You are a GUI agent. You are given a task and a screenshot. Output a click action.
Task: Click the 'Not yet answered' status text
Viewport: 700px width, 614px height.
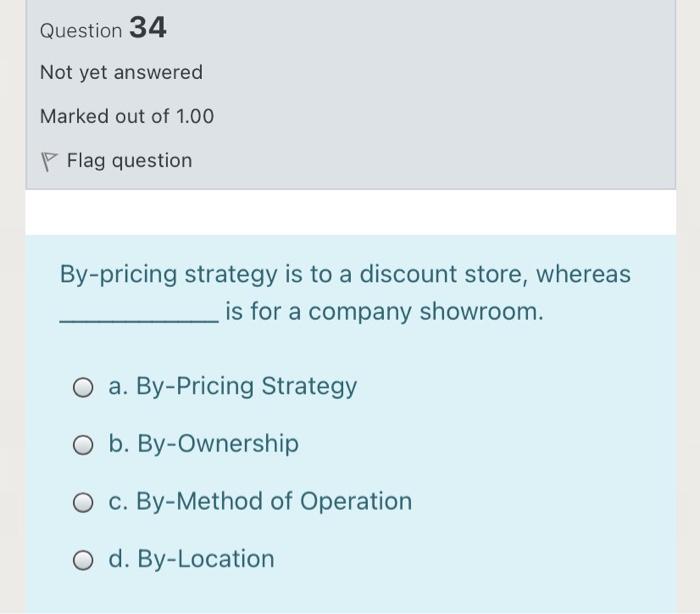pos(121,73)
